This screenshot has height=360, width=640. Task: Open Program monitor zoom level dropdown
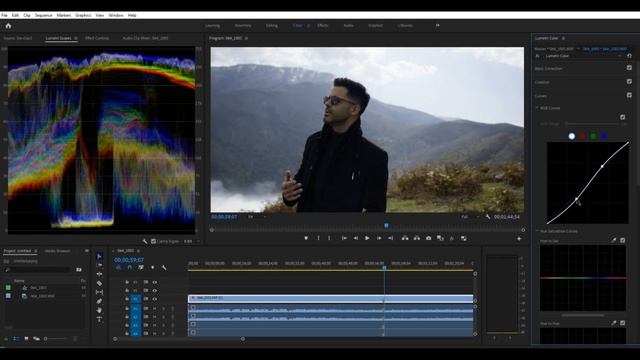(x=257, y=217)
